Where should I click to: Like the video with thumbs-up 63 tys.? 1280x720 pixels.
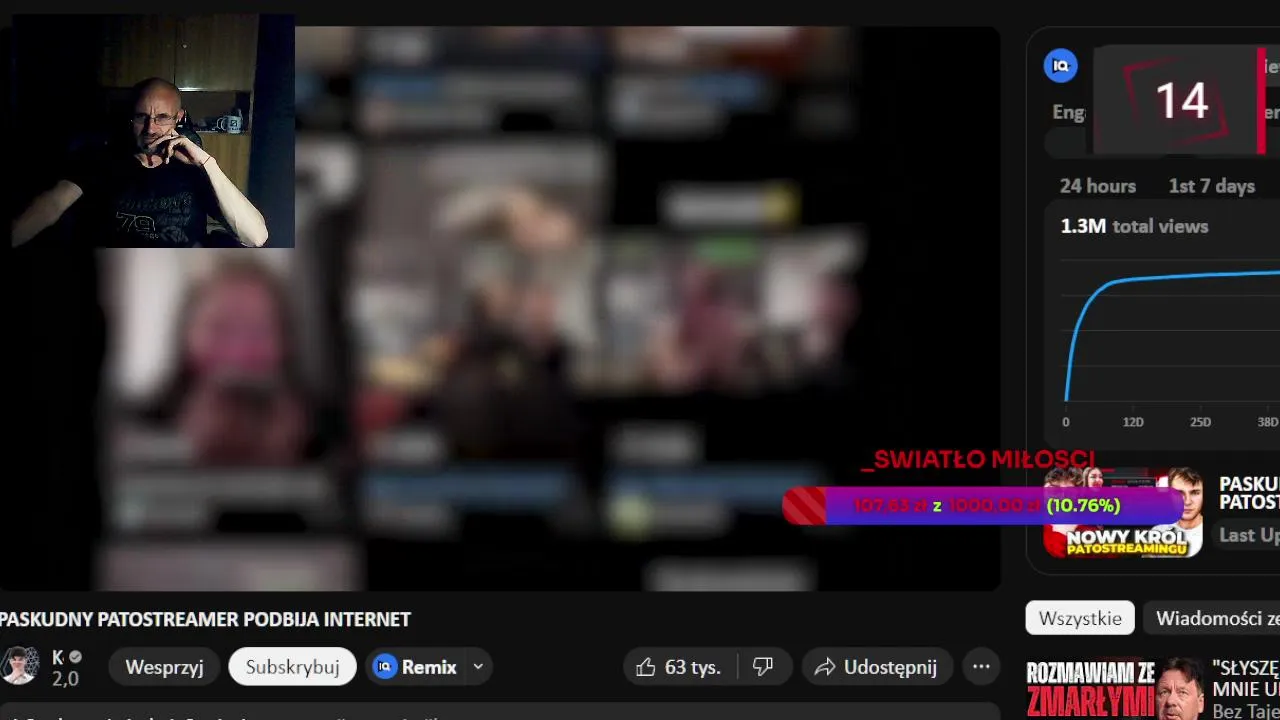pyautogui.click(x=679, y=667)
